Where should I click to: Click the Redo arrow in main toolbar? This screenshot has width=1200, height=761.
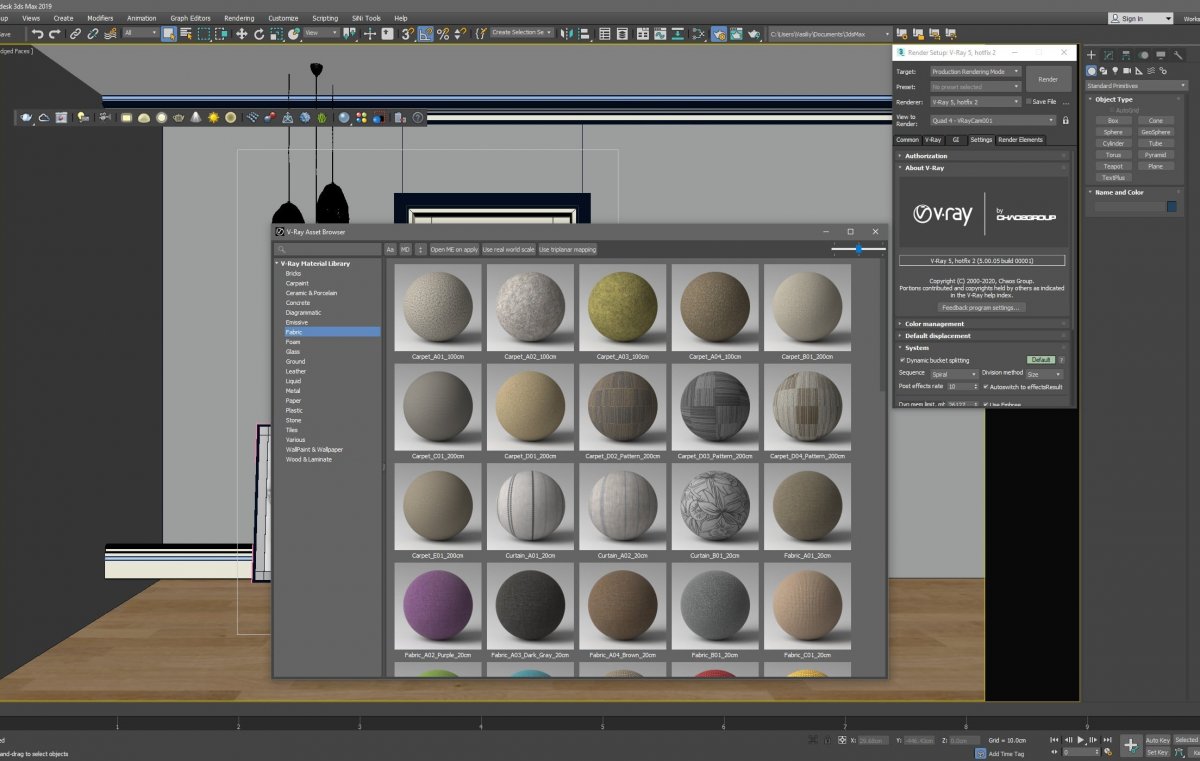[54, 33]
